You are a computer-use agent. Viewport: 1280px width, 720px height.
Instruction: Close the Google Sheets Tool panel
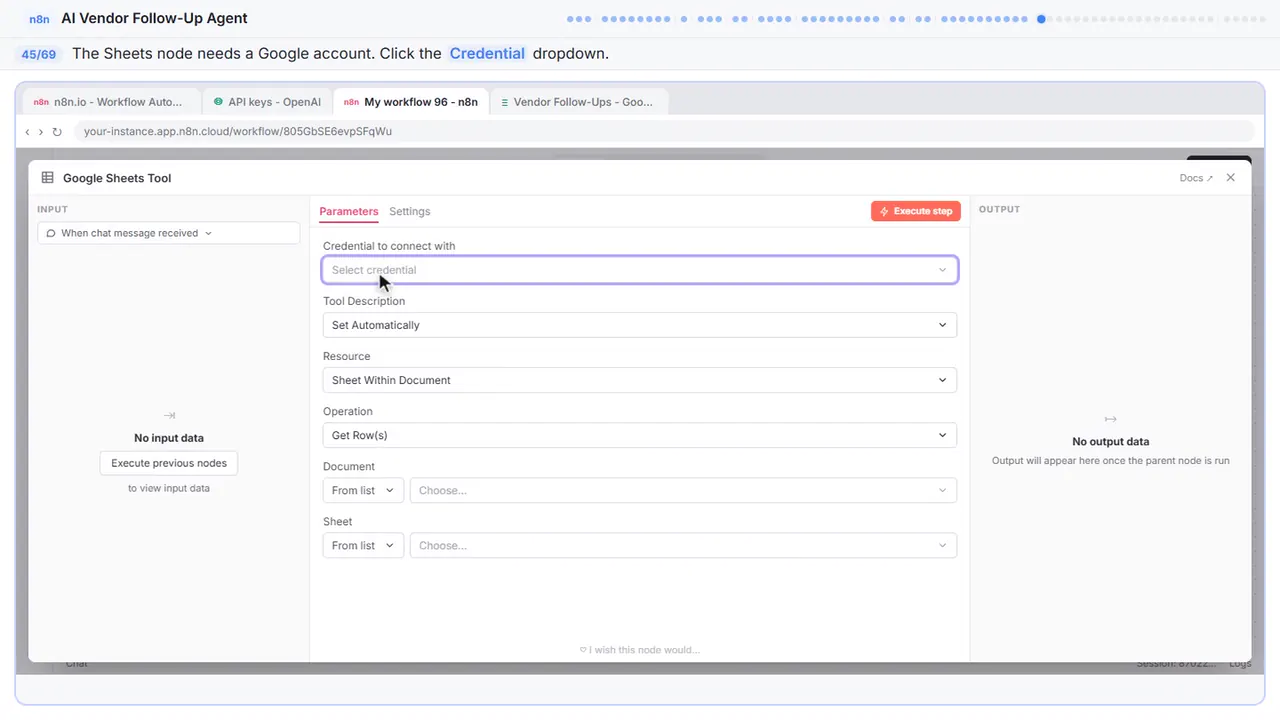pyautogui.click(x=1231, y=178)
